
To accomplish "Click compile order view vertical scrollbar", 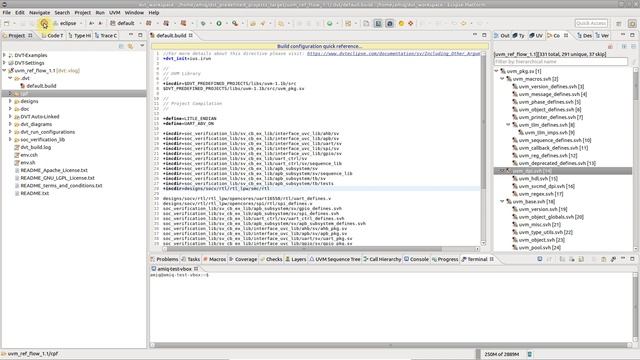I will click(636, 159).
